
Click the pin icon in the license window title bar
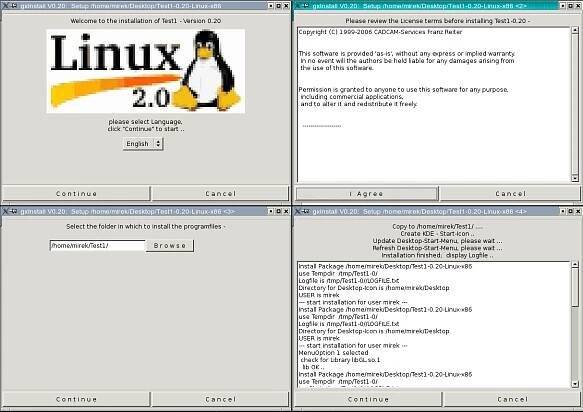(x=306, y=6)
